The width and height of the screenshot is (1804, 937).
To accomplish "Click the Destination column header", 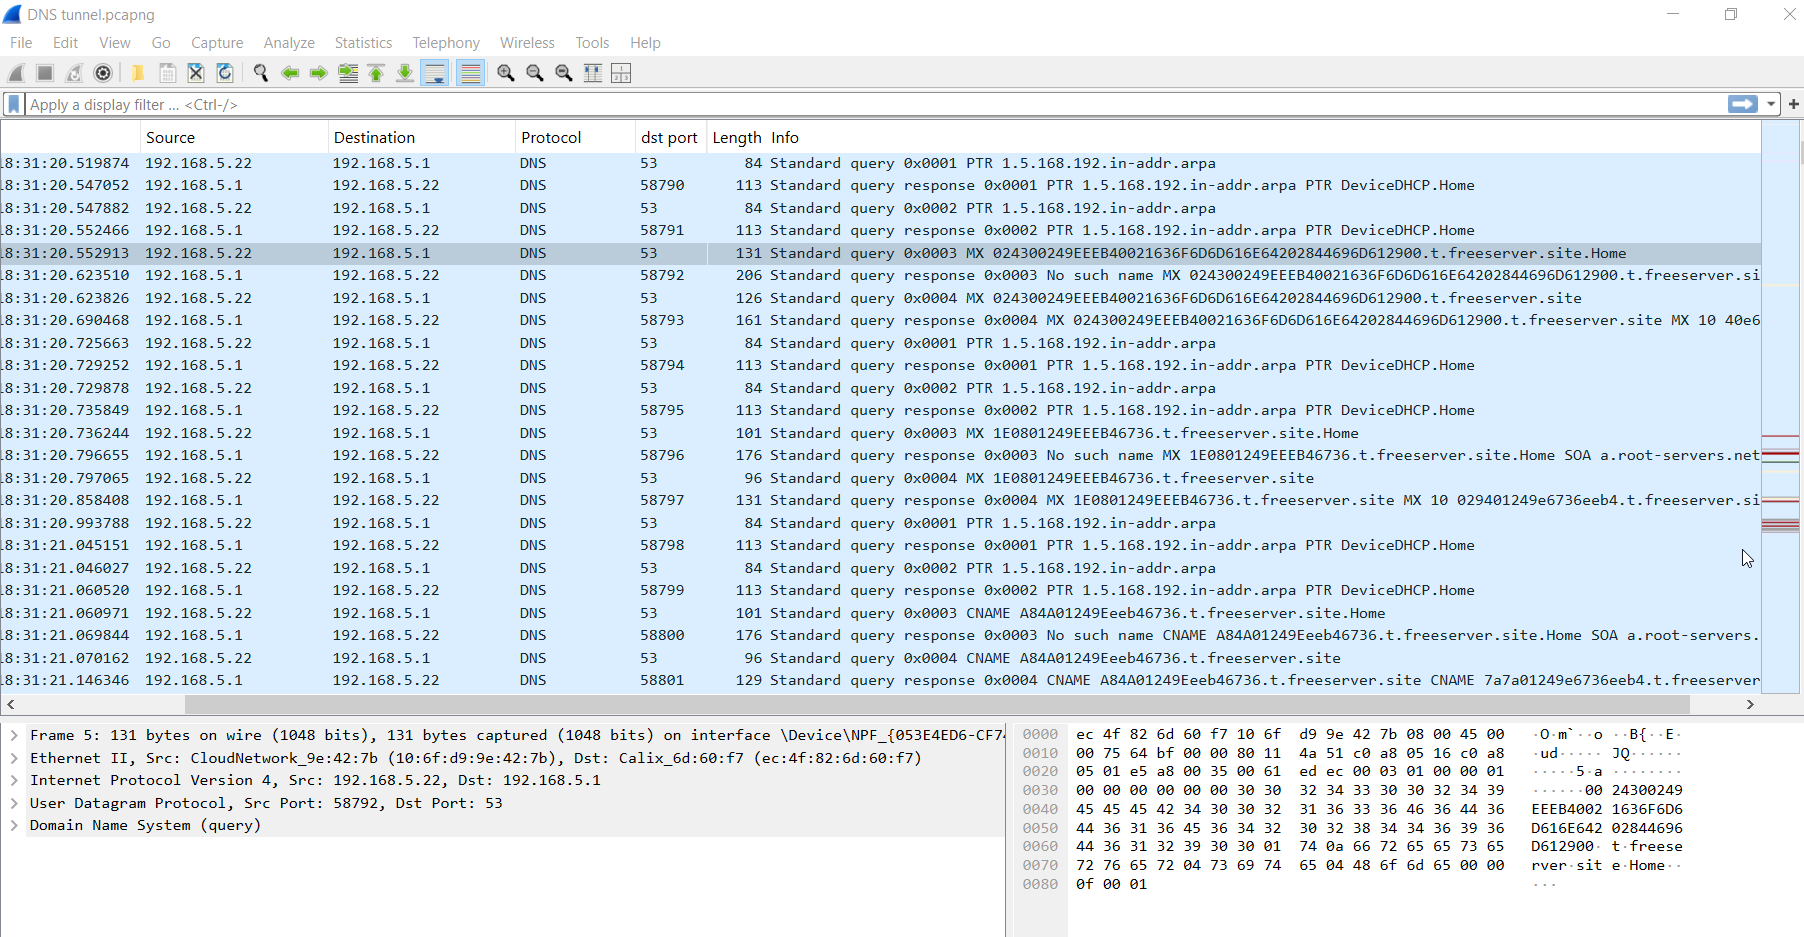I will click(x=374, y=138).
